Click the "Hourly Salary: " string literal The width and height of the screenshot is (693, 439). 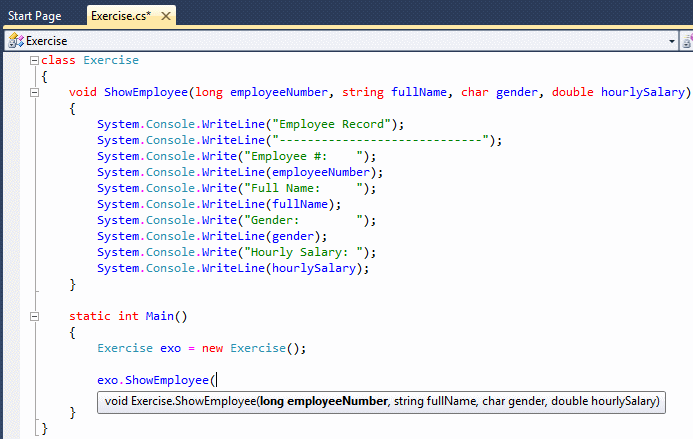coord(306,252)
